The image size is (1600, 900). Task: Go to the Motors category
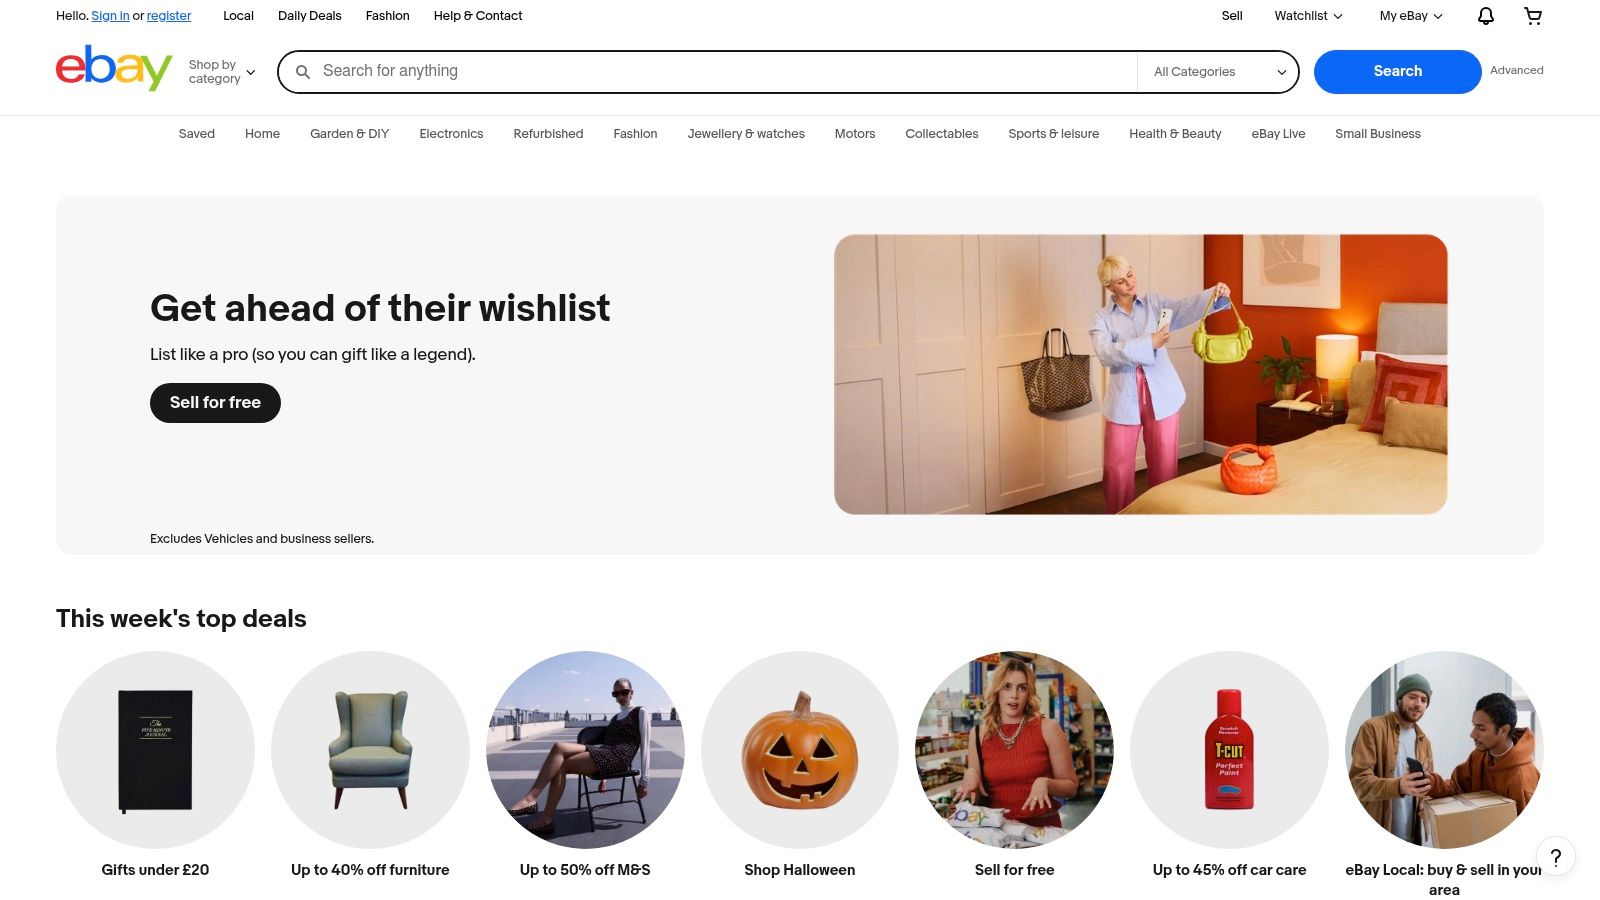[855, 134]
